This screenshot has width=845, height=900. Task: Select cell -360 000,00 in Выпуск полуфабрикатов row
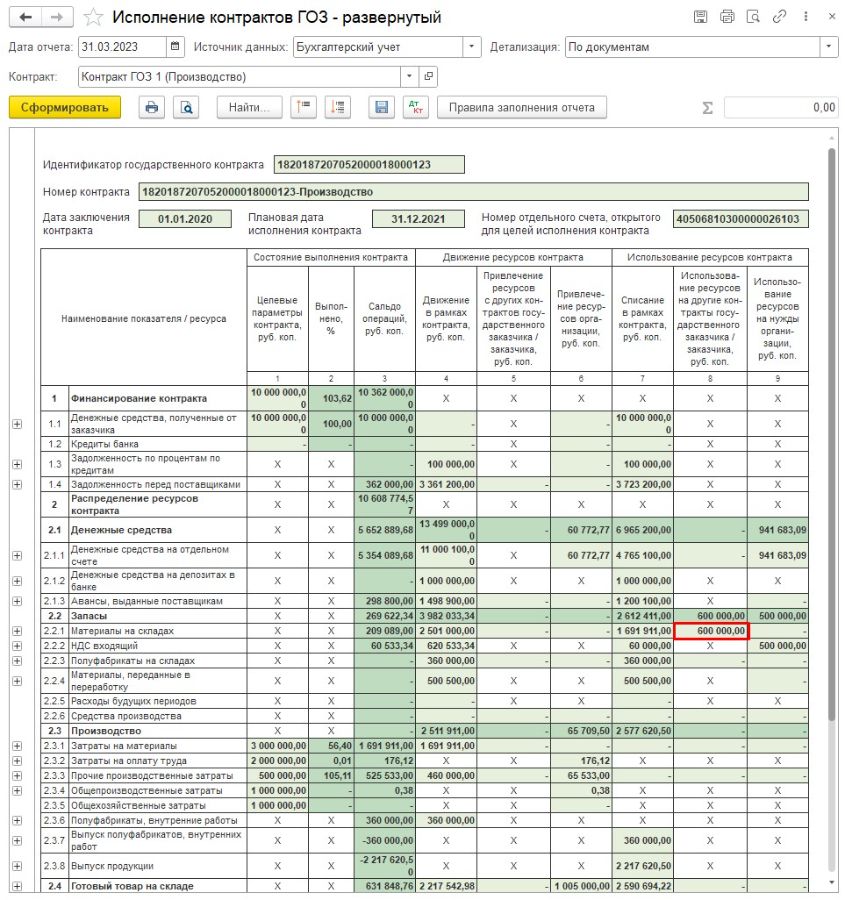tap(385, 840)
